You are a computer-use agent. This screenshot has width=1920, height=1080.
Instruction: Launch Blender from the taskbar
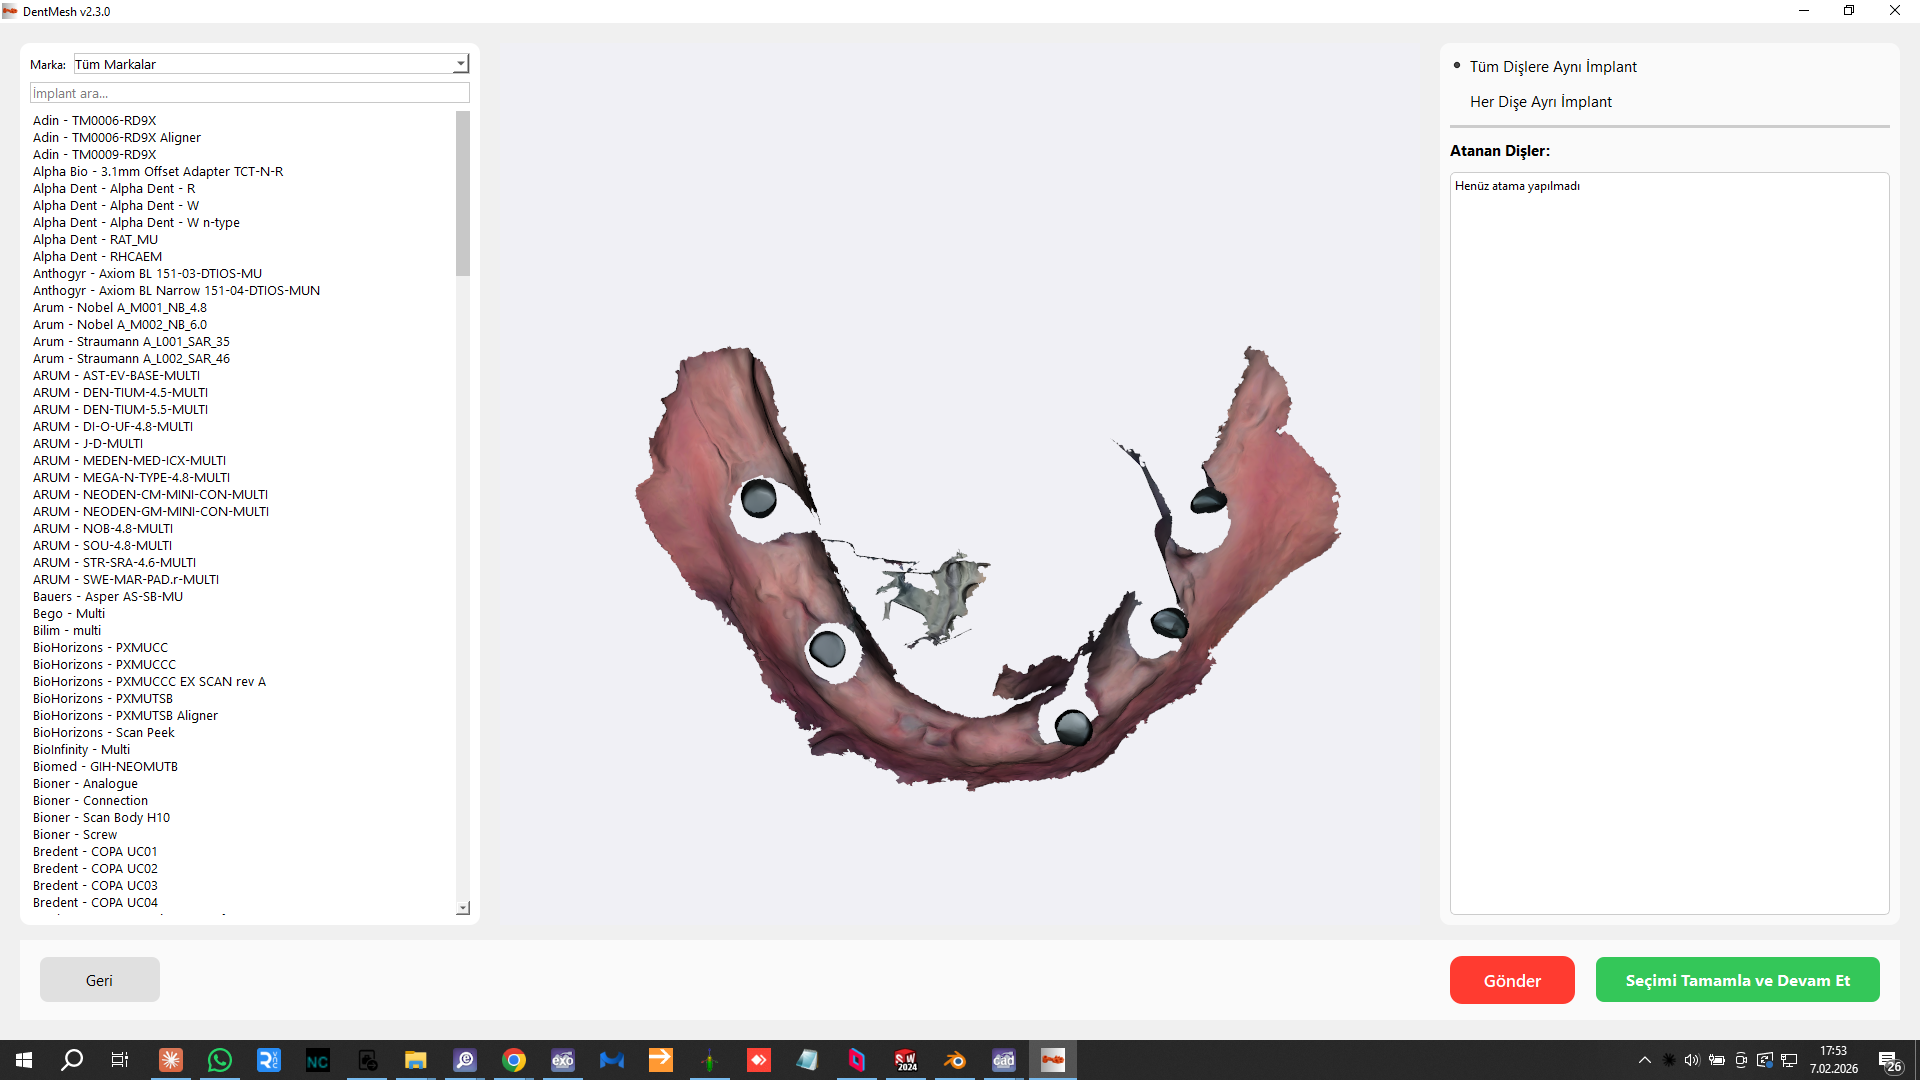[955, 1060]
